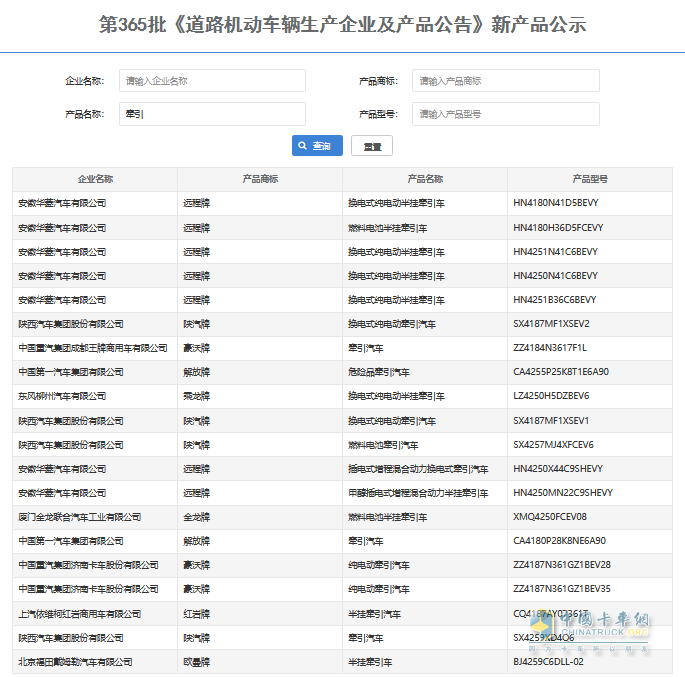Image resolution: width=685 pixels, height=677 pixels.
Task: Click the 企业名称 column header
Action: [x=95, y=179]
